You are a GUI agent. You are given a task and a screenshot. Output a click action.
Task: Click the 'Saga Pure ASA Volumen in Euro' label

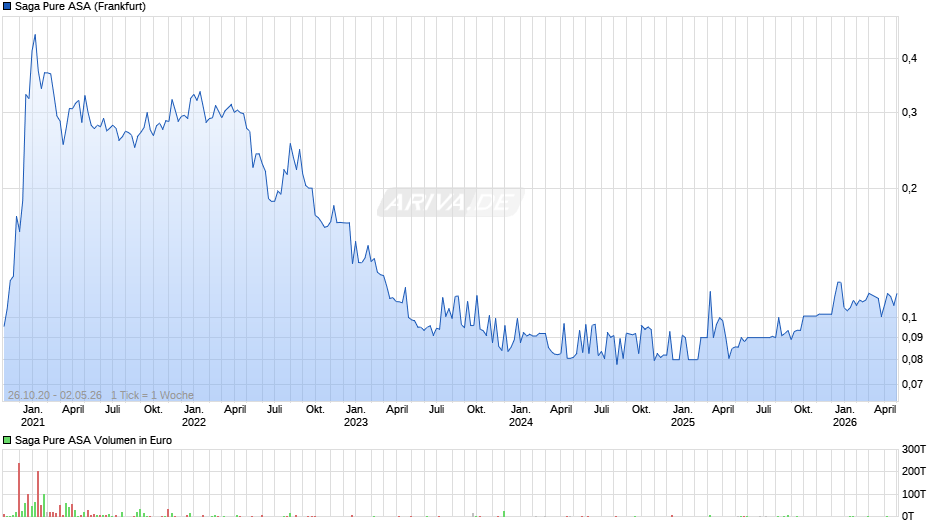click(x=94, y=440)
